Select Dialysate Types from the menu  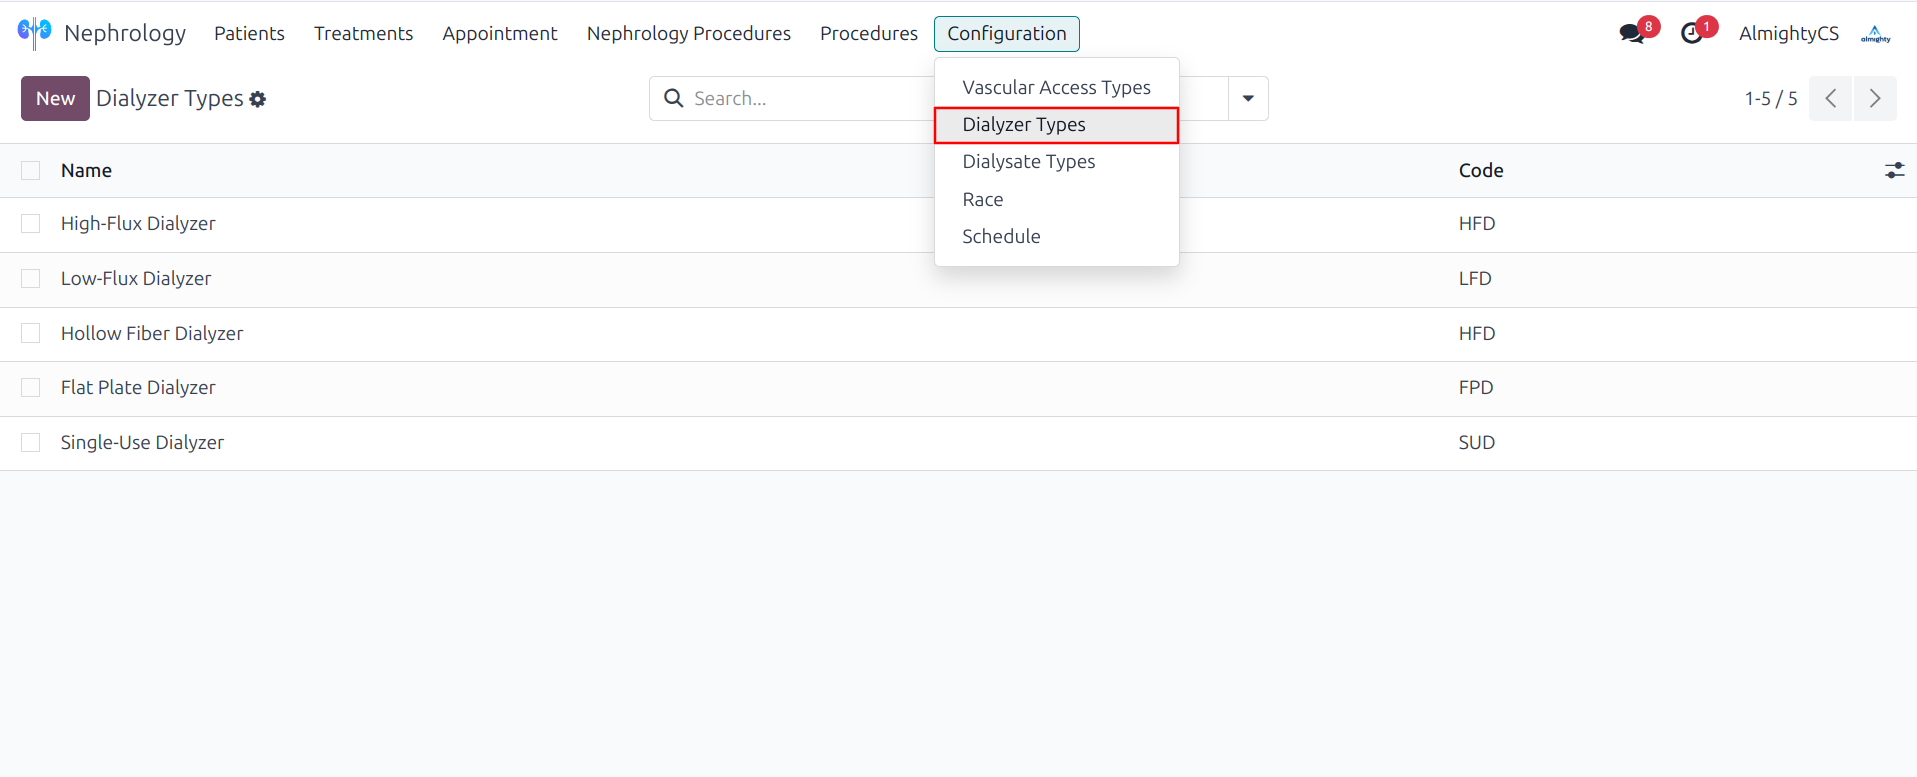(1028, 162)
